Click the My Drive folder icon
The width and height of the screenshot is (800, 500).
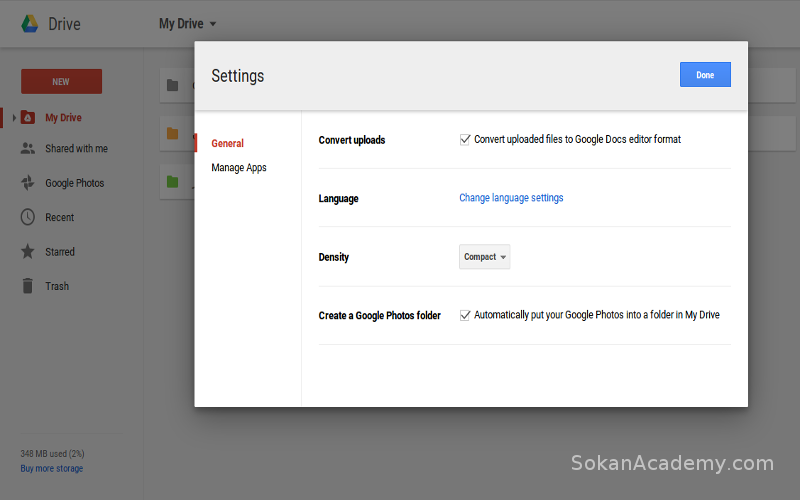tap(28, 118)
